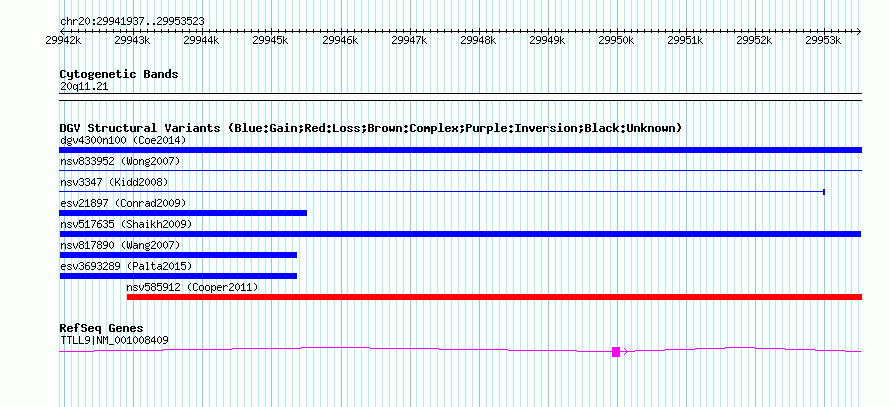
Task: Open the esv21897 (Conrad2009) label
Action: [123, 203]
